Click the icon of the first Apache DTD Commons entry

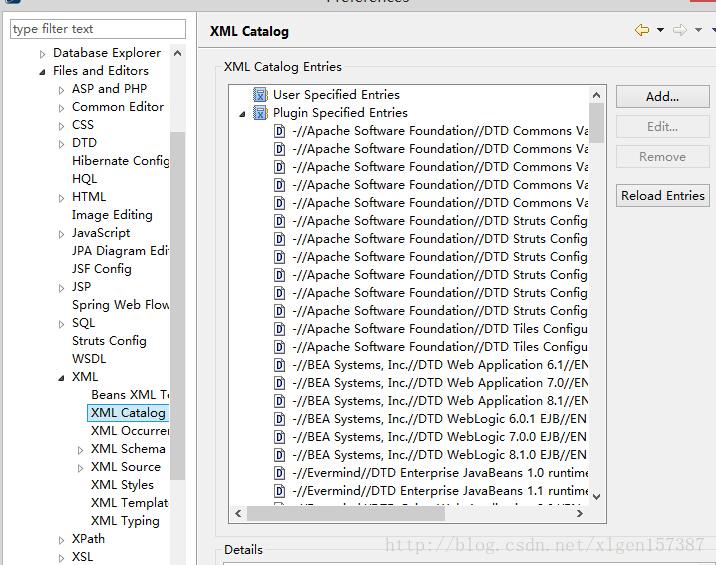coord(280,131)
